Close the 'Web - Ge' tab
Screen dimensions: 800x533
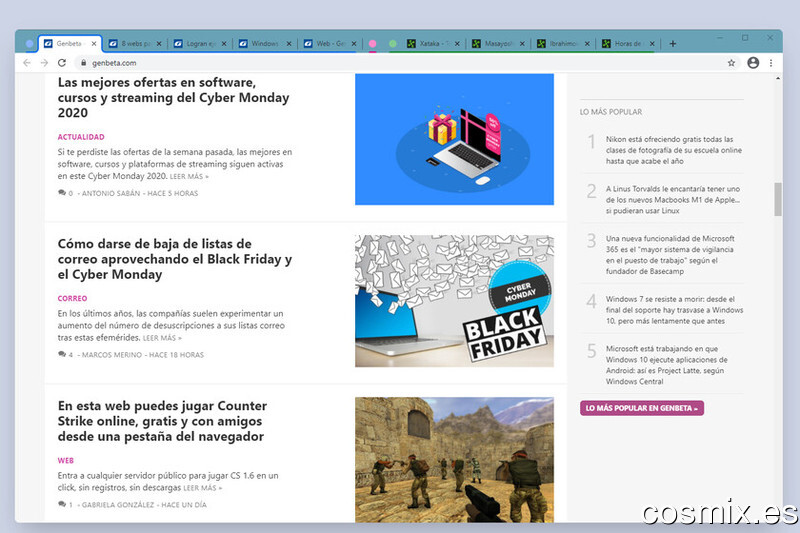(354, 44)
